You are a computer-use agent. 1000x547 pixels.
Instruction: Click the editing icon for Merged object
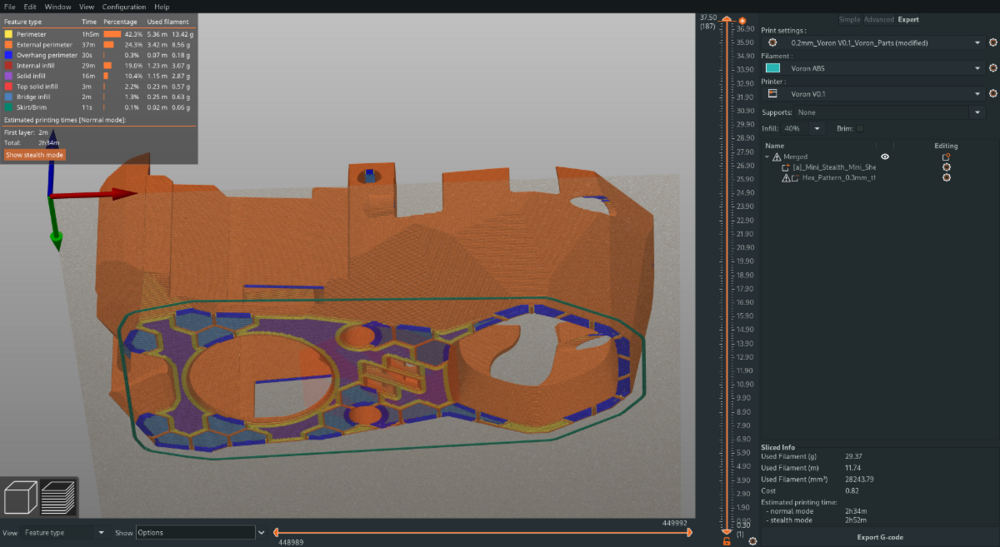946,157
